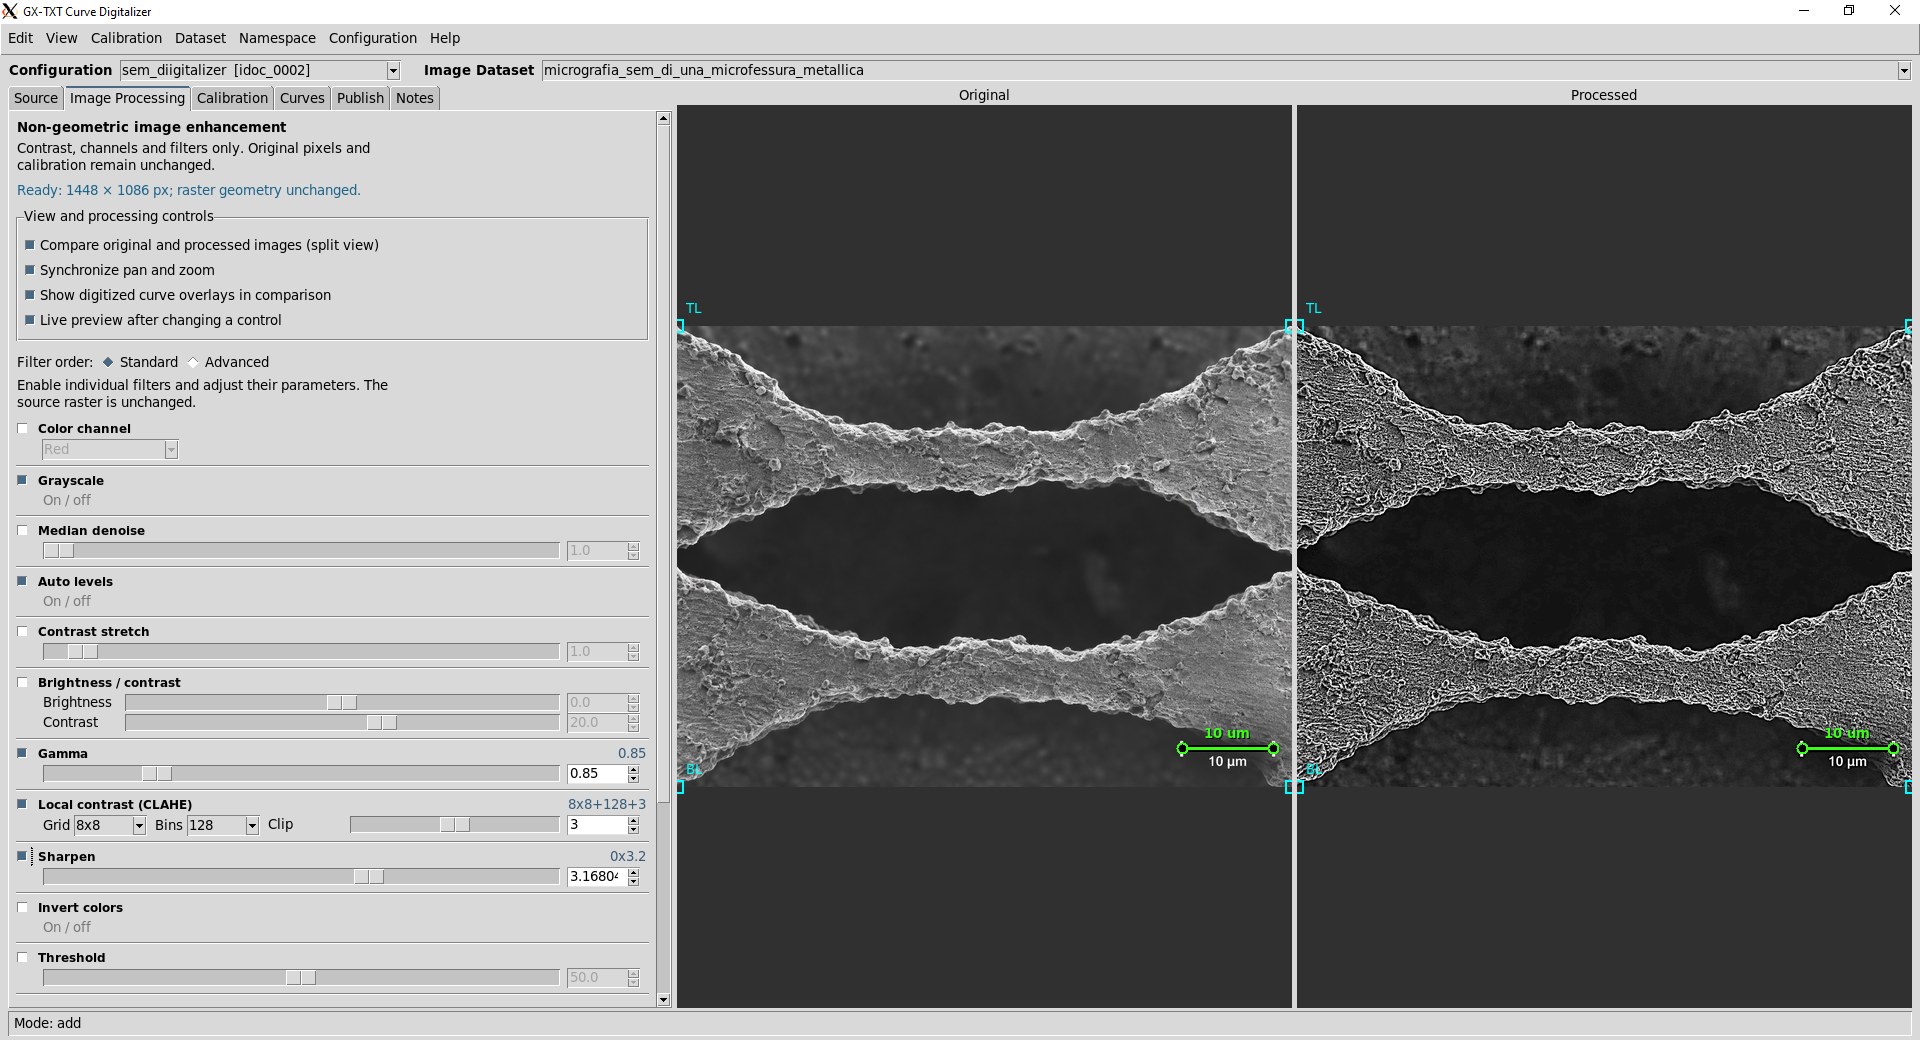Open the Namespace menu

277,38
